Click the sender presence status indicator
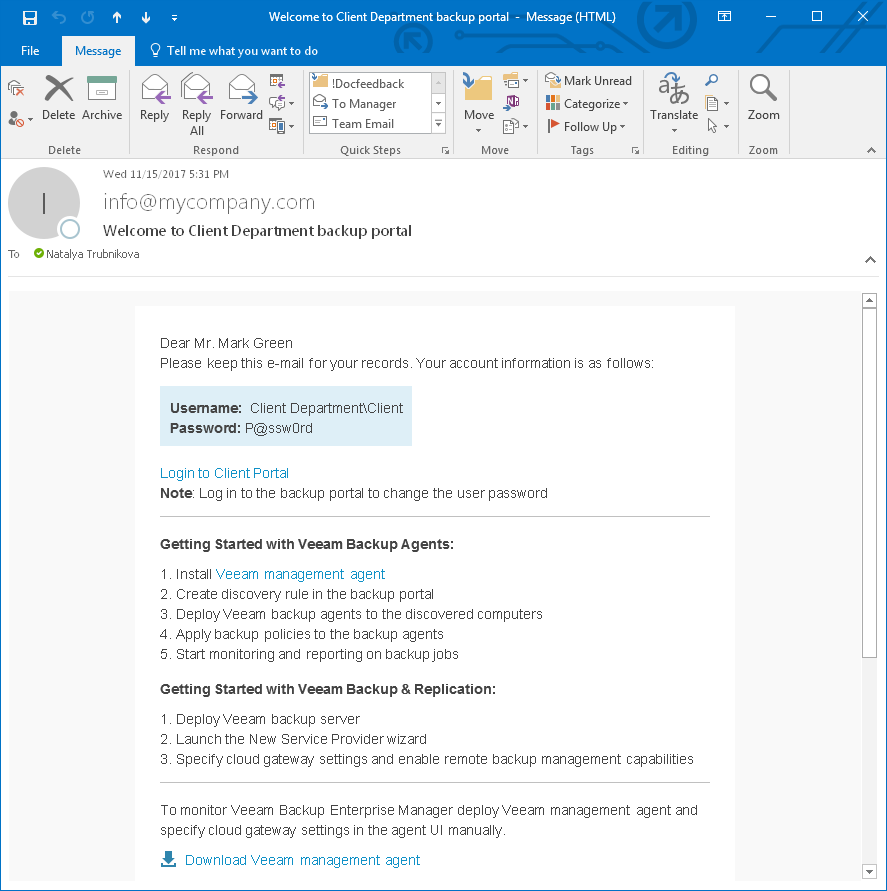The width and height of the screenshot is (887, 891). [x=70, y=229]
